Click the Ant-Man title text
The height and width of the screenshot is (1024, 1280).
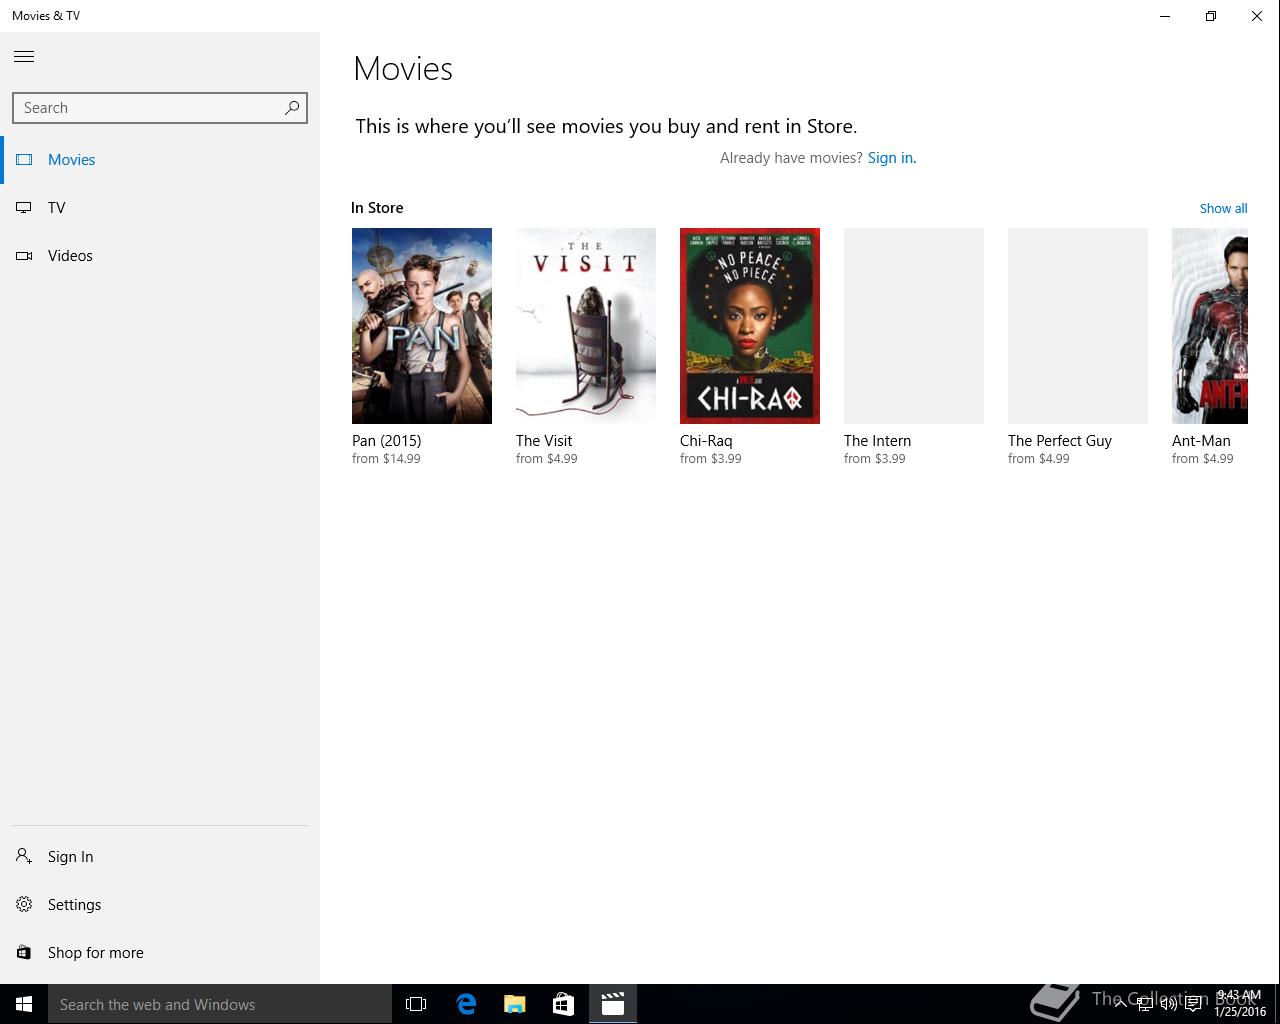tap(1201, 441)
